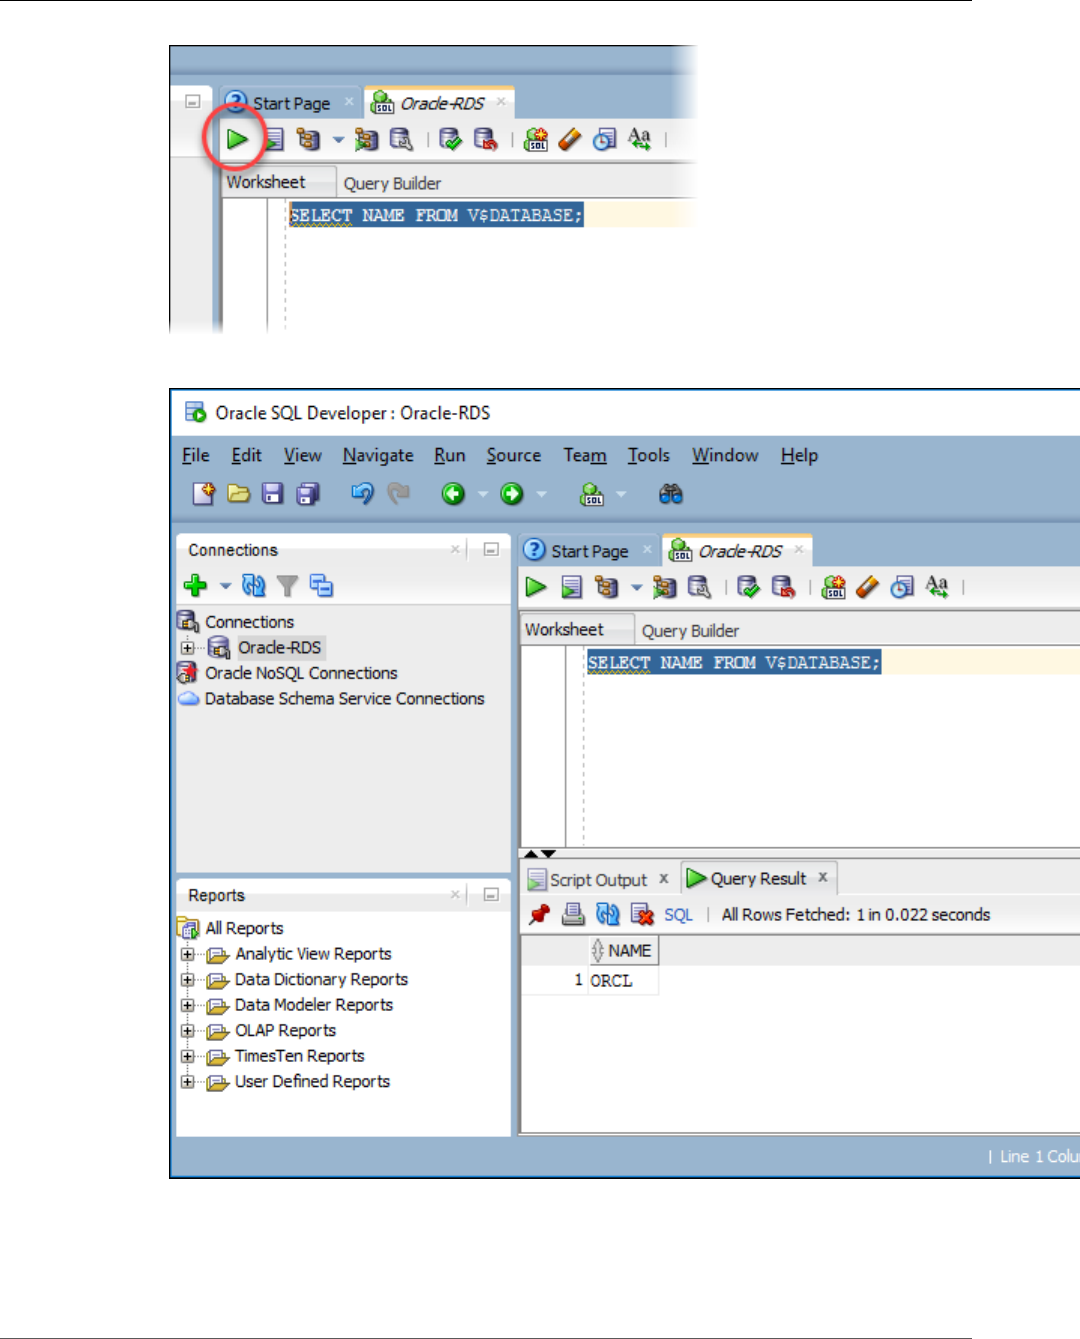The image size is (1080, 1339).
Task: Refresh the Connections panel
Action: [254, 585]
